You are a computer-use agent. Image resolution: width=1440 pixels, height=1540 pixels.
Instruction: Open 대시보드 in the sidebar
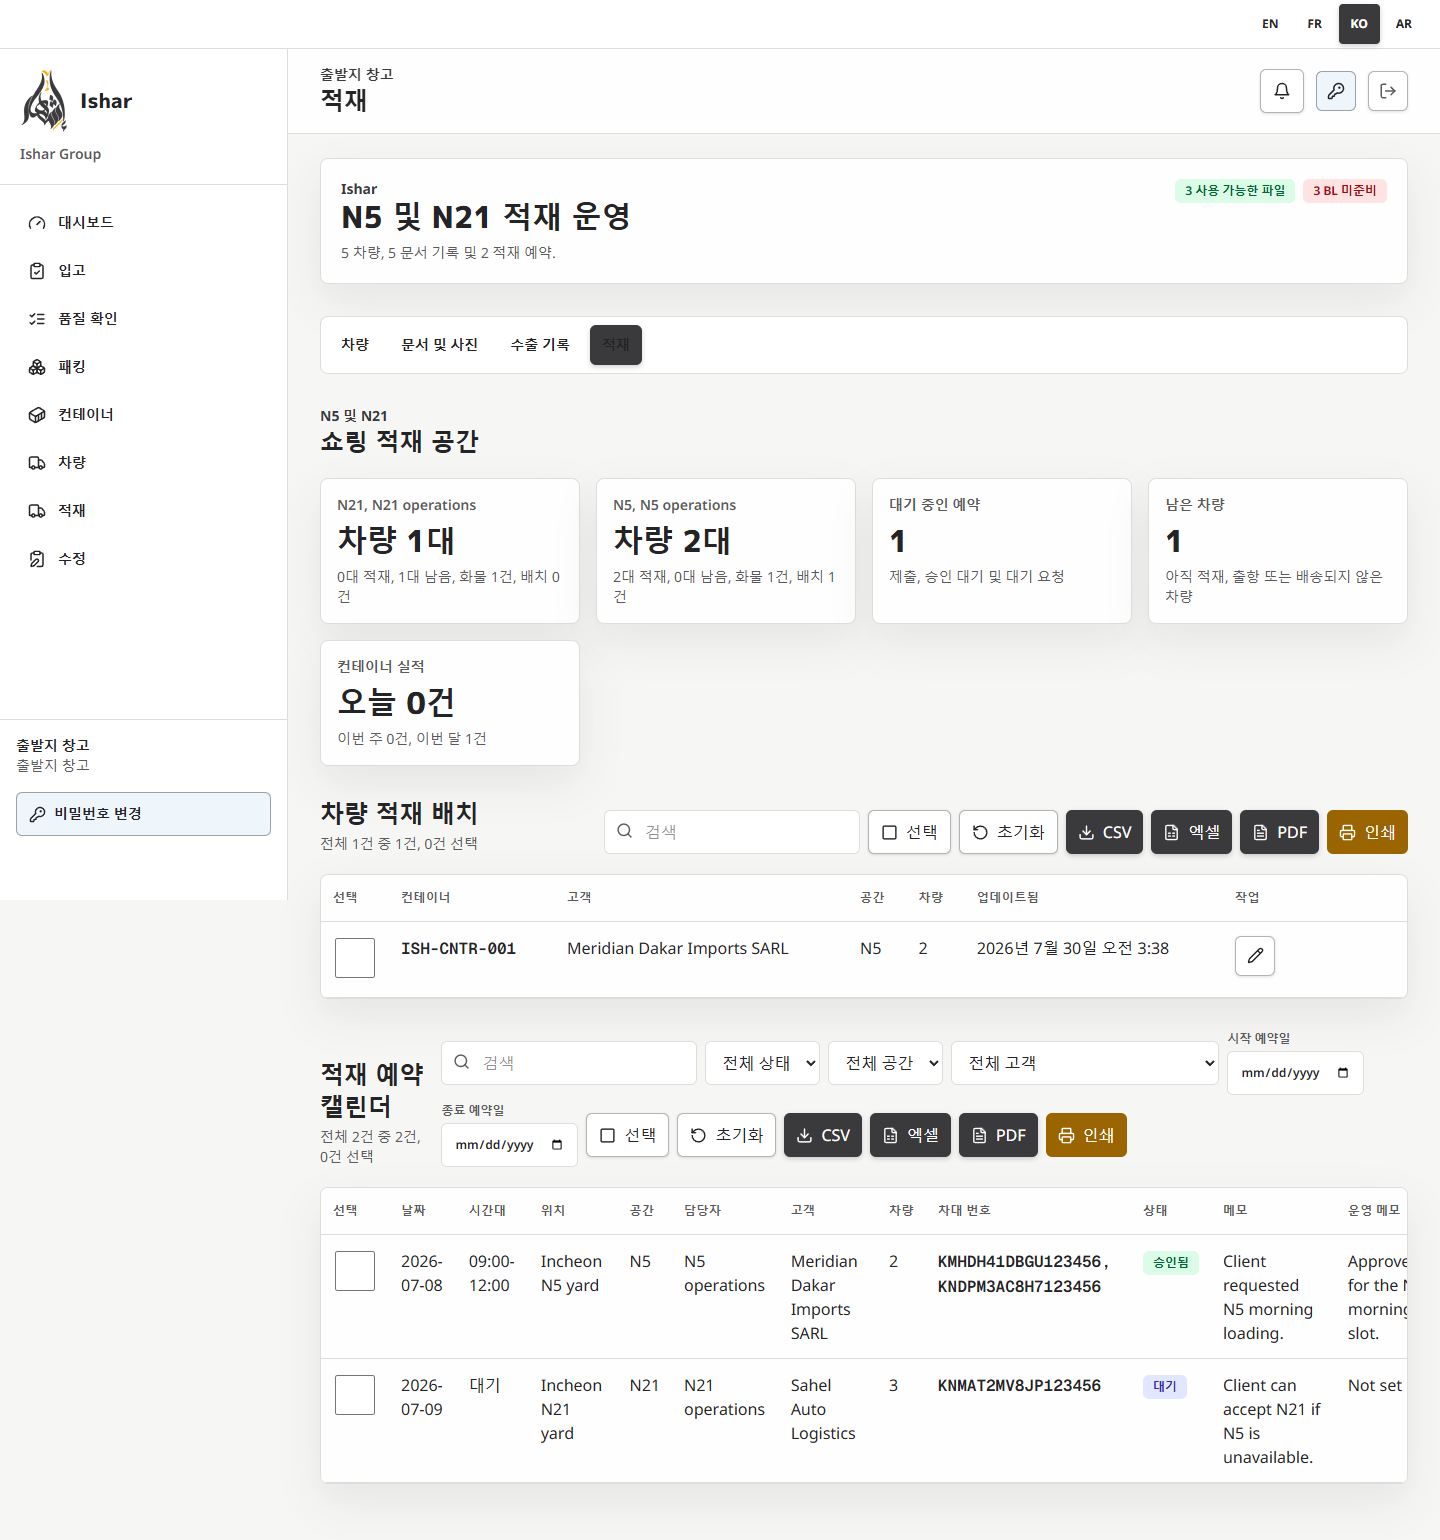pos(143,222)
